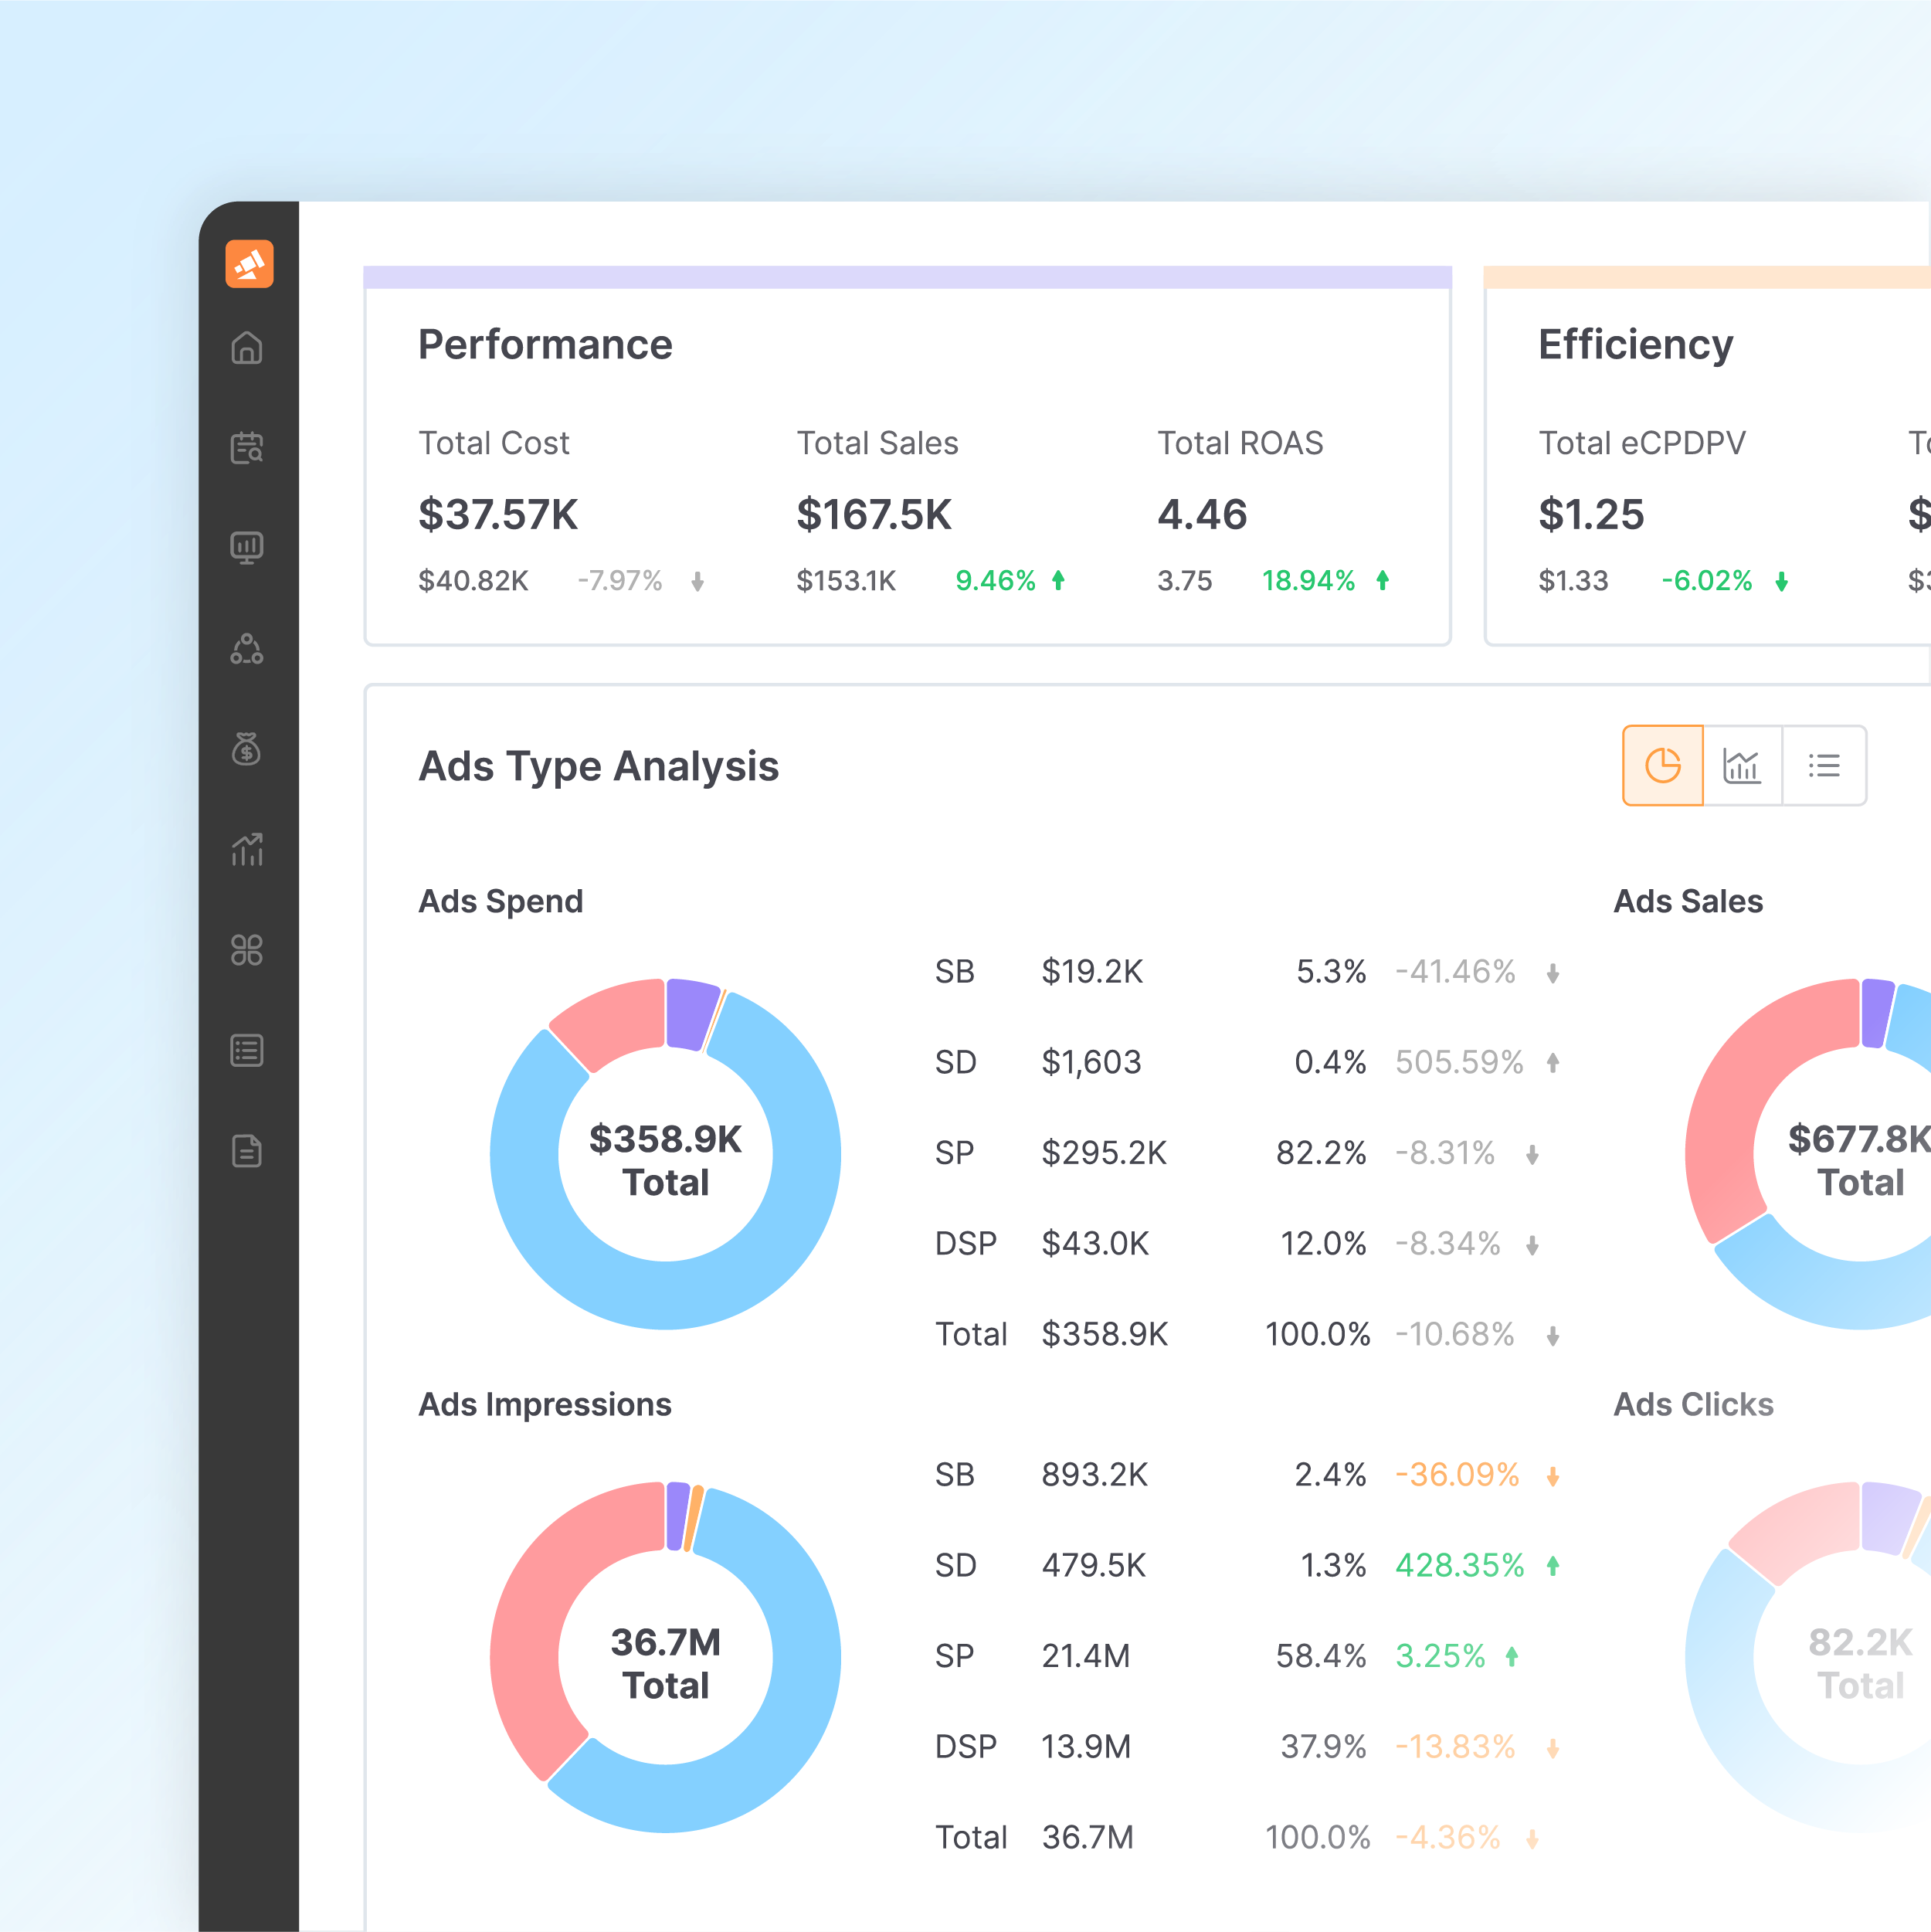Viewport: 1931px width, 1932px height.
Task: Click the money bag sidebar icon
Action: 247,749
